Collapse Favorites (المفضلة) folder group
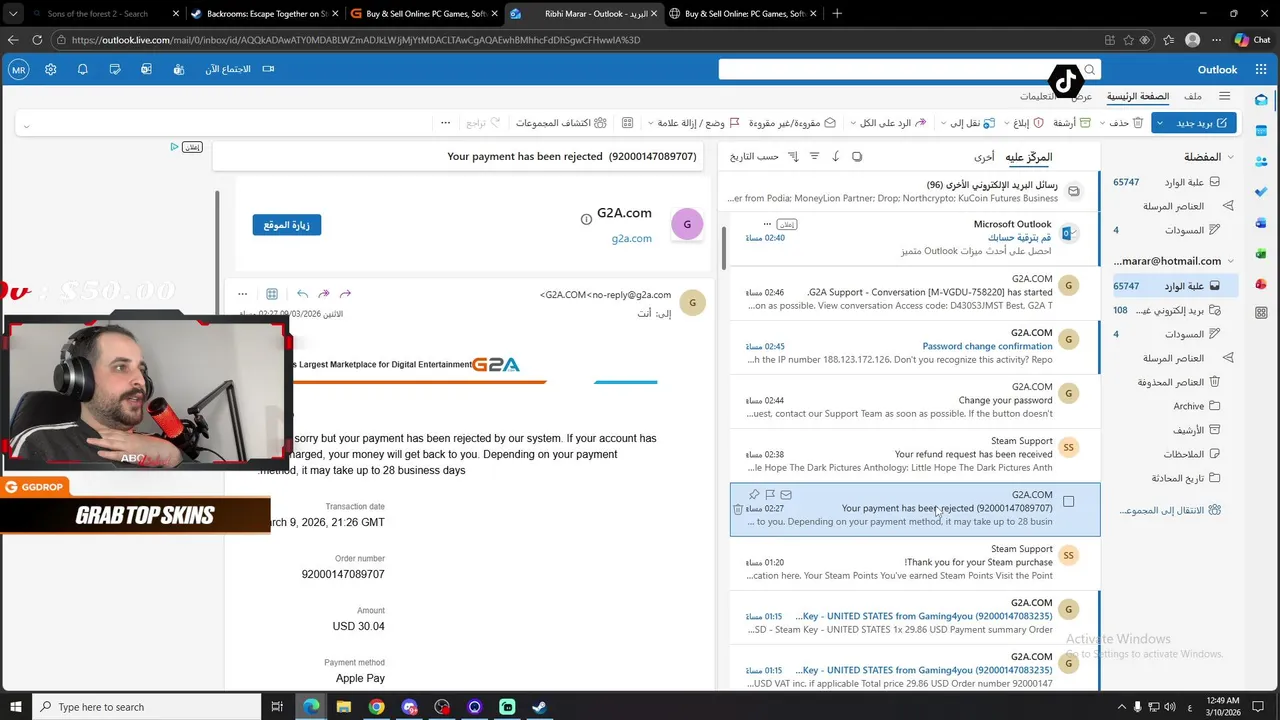 (1230, 157)
